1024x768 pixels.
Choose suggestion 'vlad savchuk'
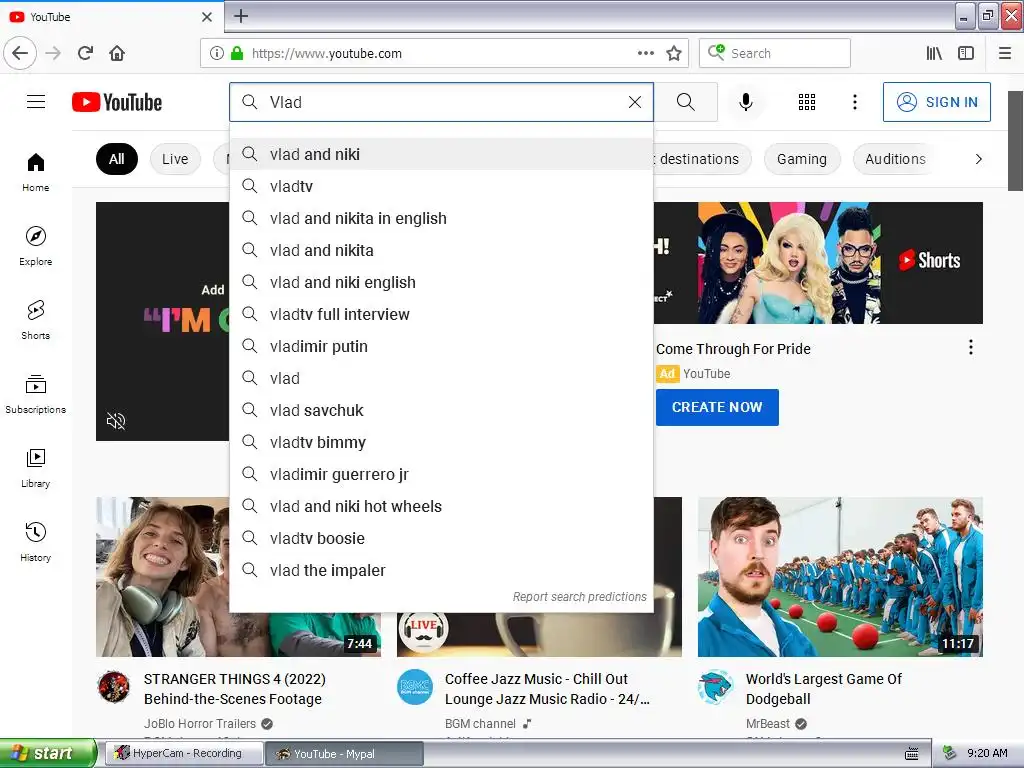441,410
